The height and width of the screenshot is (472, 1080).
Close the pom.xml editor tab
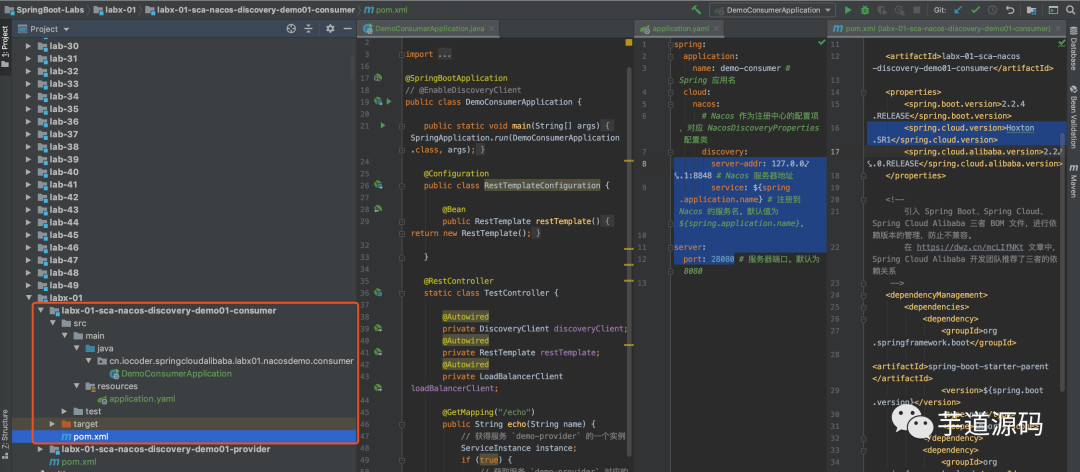click(x=1058, y=29)
